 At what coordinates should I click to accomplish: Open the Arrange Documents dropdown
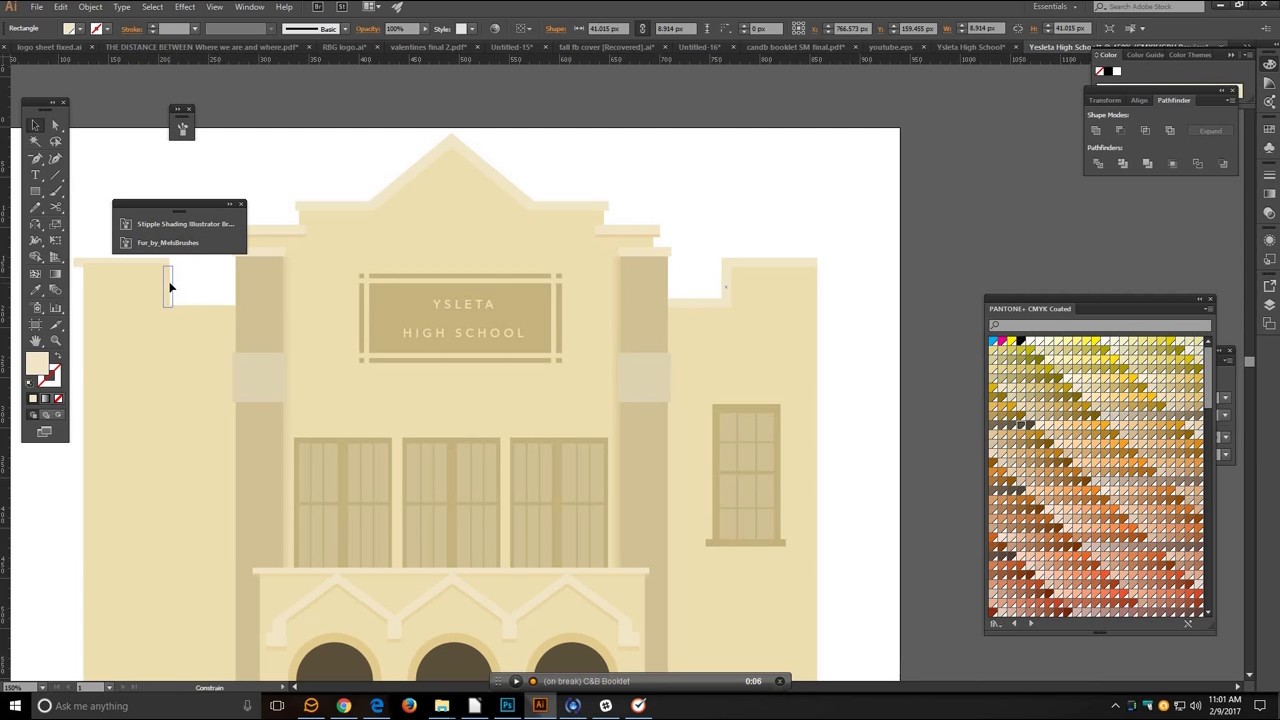tap(372, 7)
